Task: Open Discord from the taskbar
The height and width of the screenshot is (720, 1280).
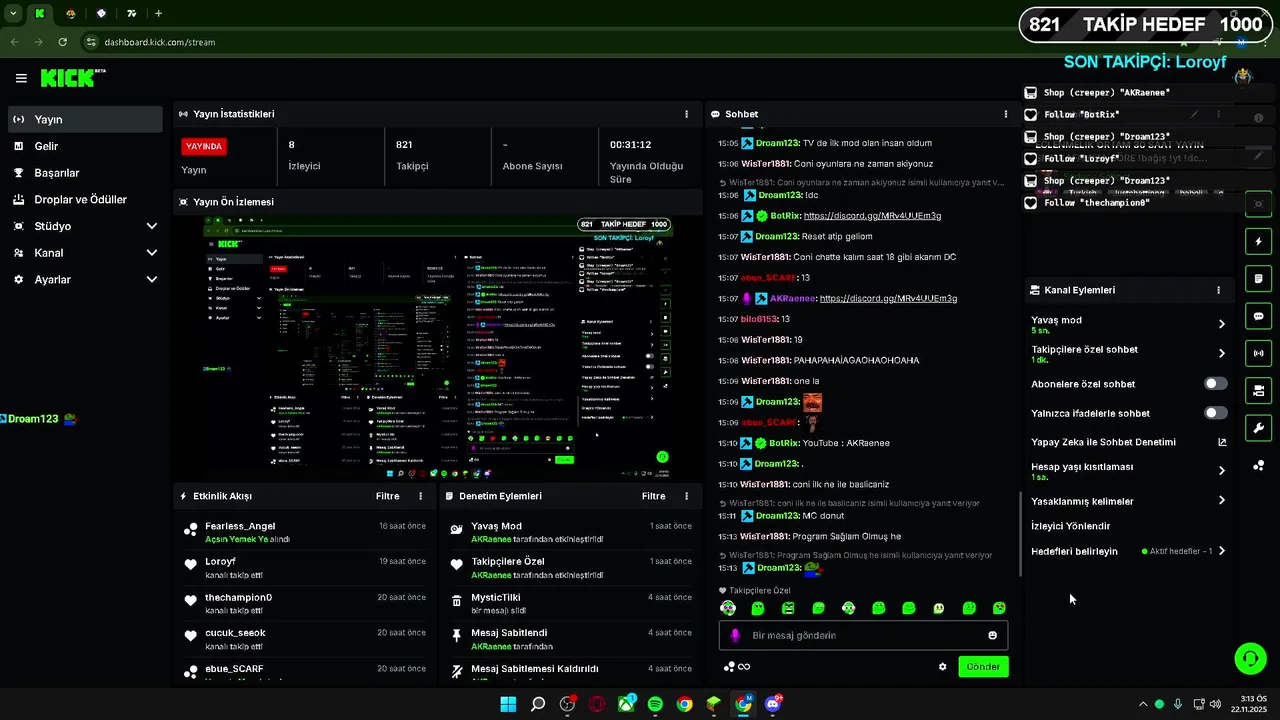Action: coord(772,704)
